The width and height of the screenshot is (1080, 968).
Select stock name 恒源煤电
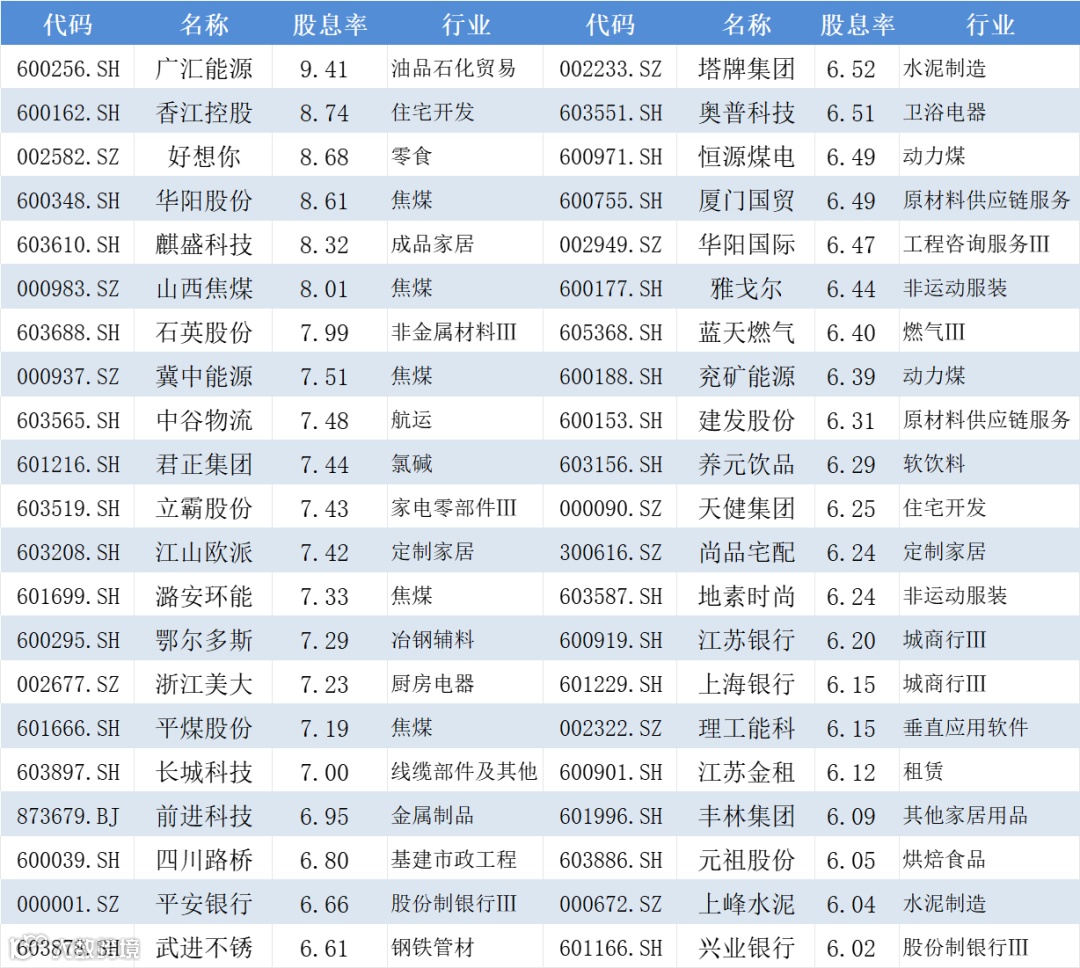pos(747,157)
